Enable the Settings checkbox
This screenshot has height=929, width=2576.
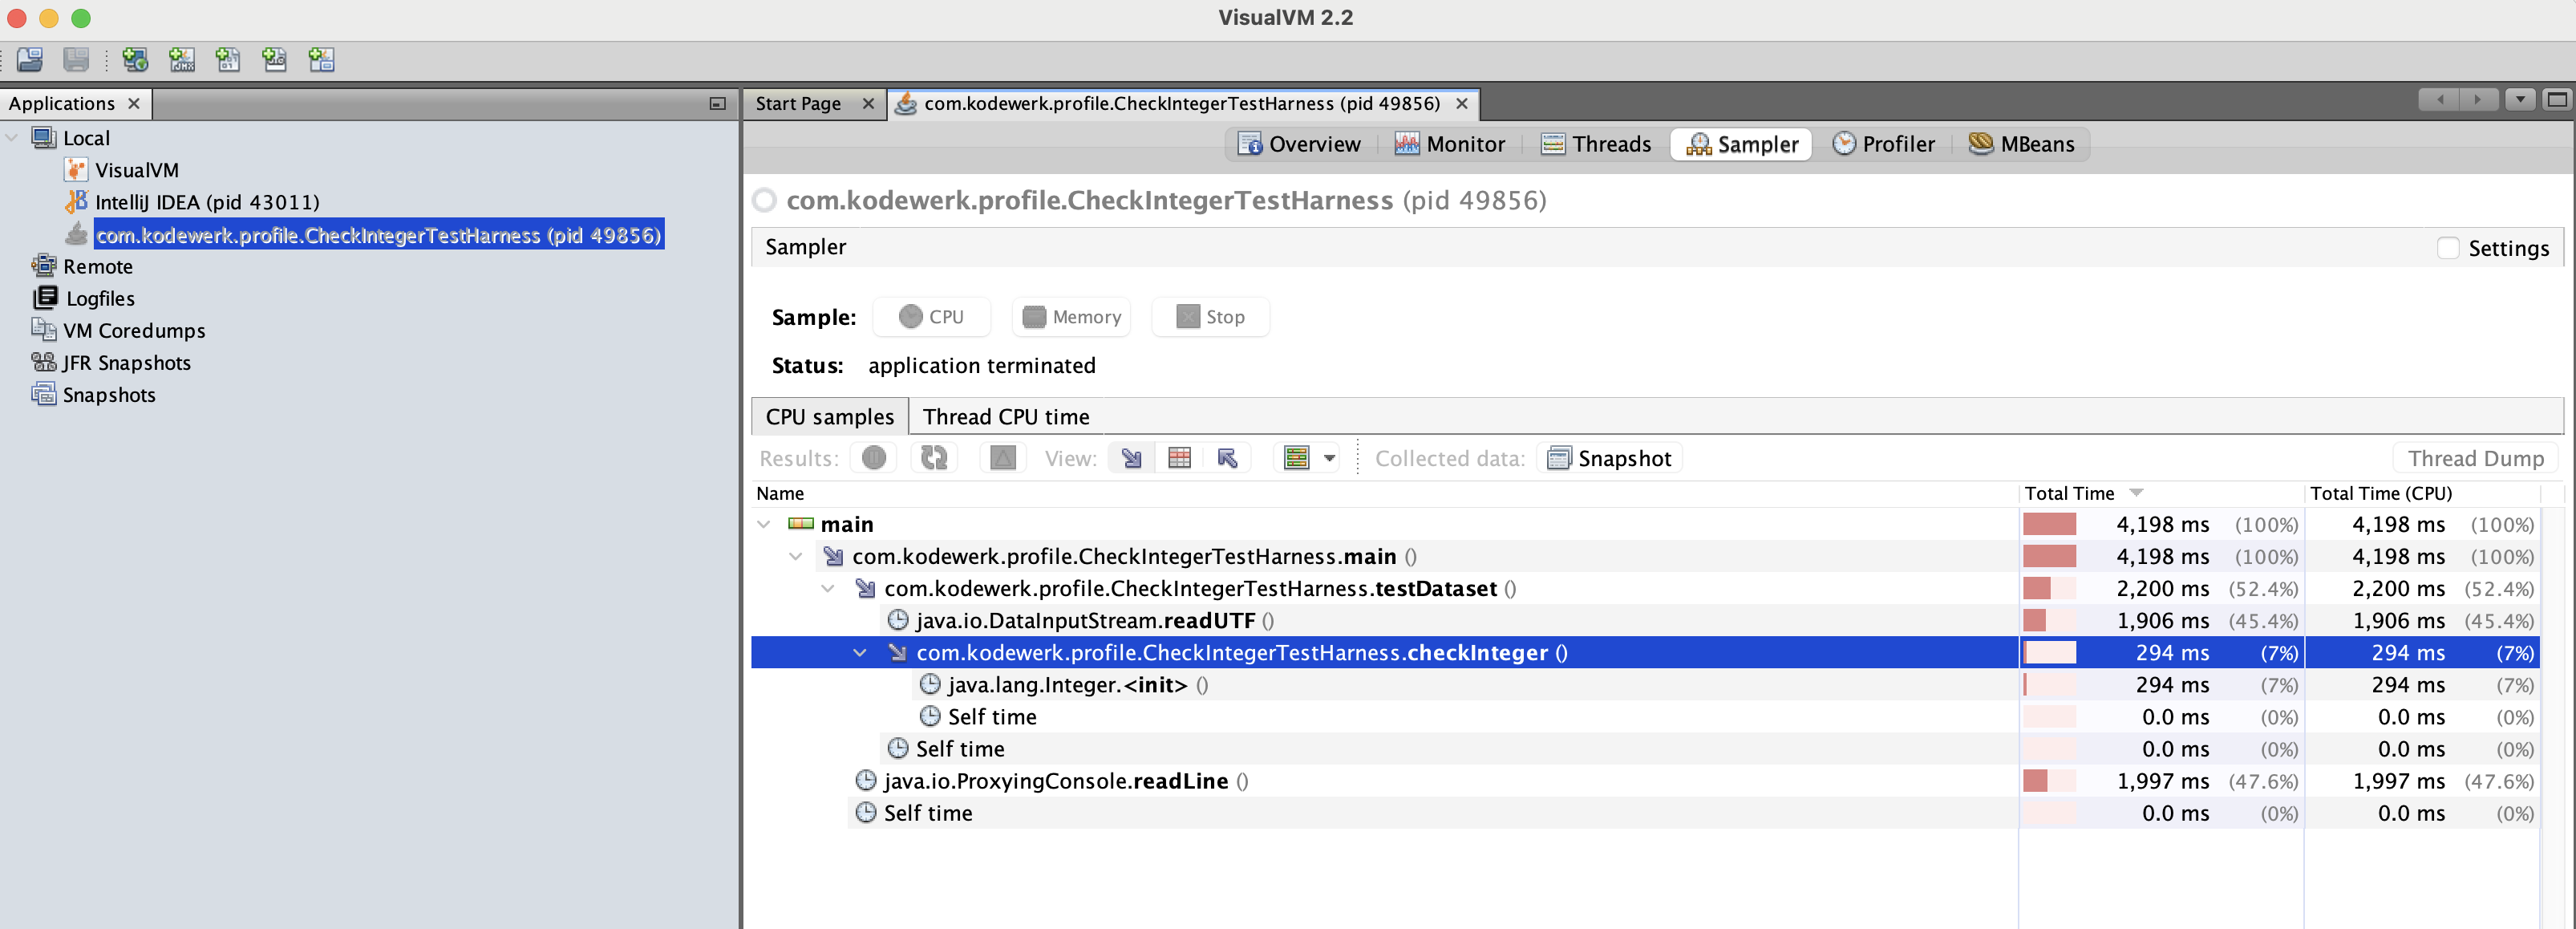[2447, 248]
